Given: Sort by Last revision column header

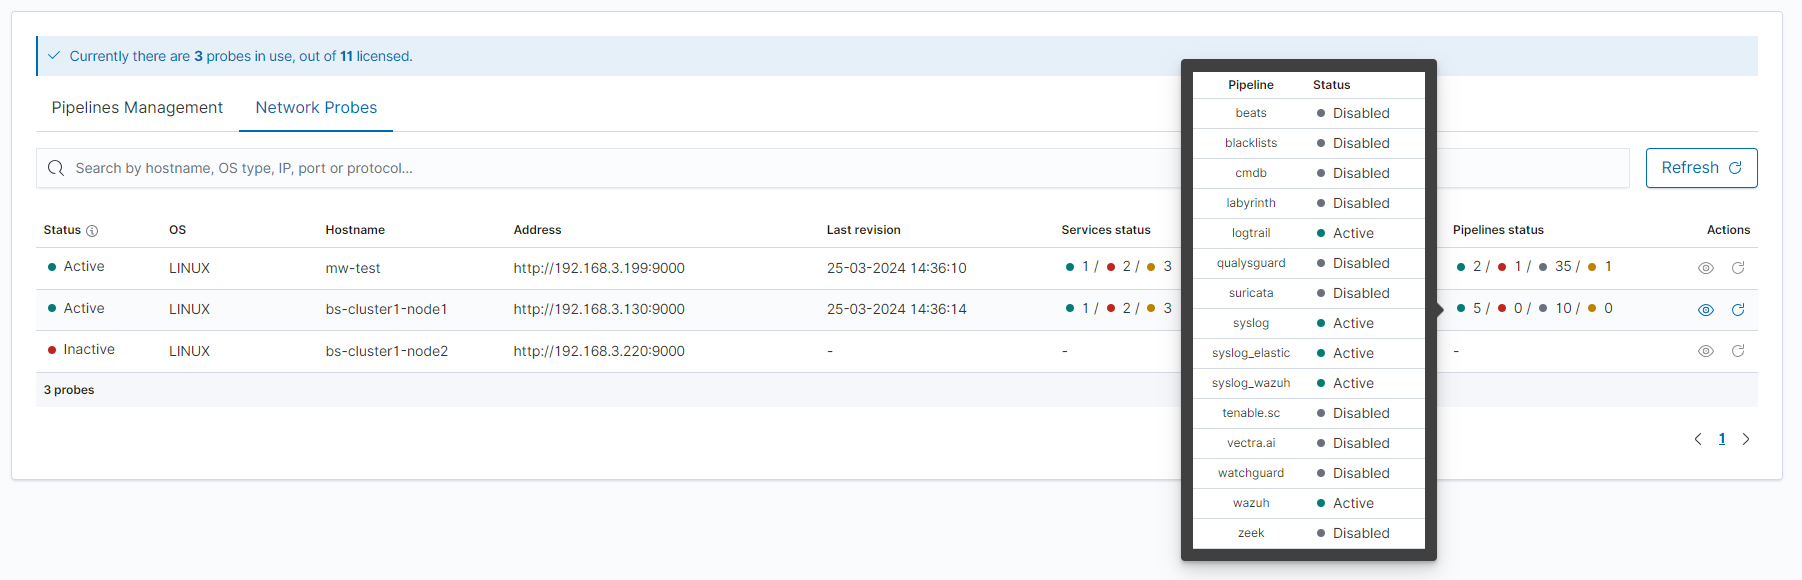Looking at the screenshot, I should [x=863, y=230].
